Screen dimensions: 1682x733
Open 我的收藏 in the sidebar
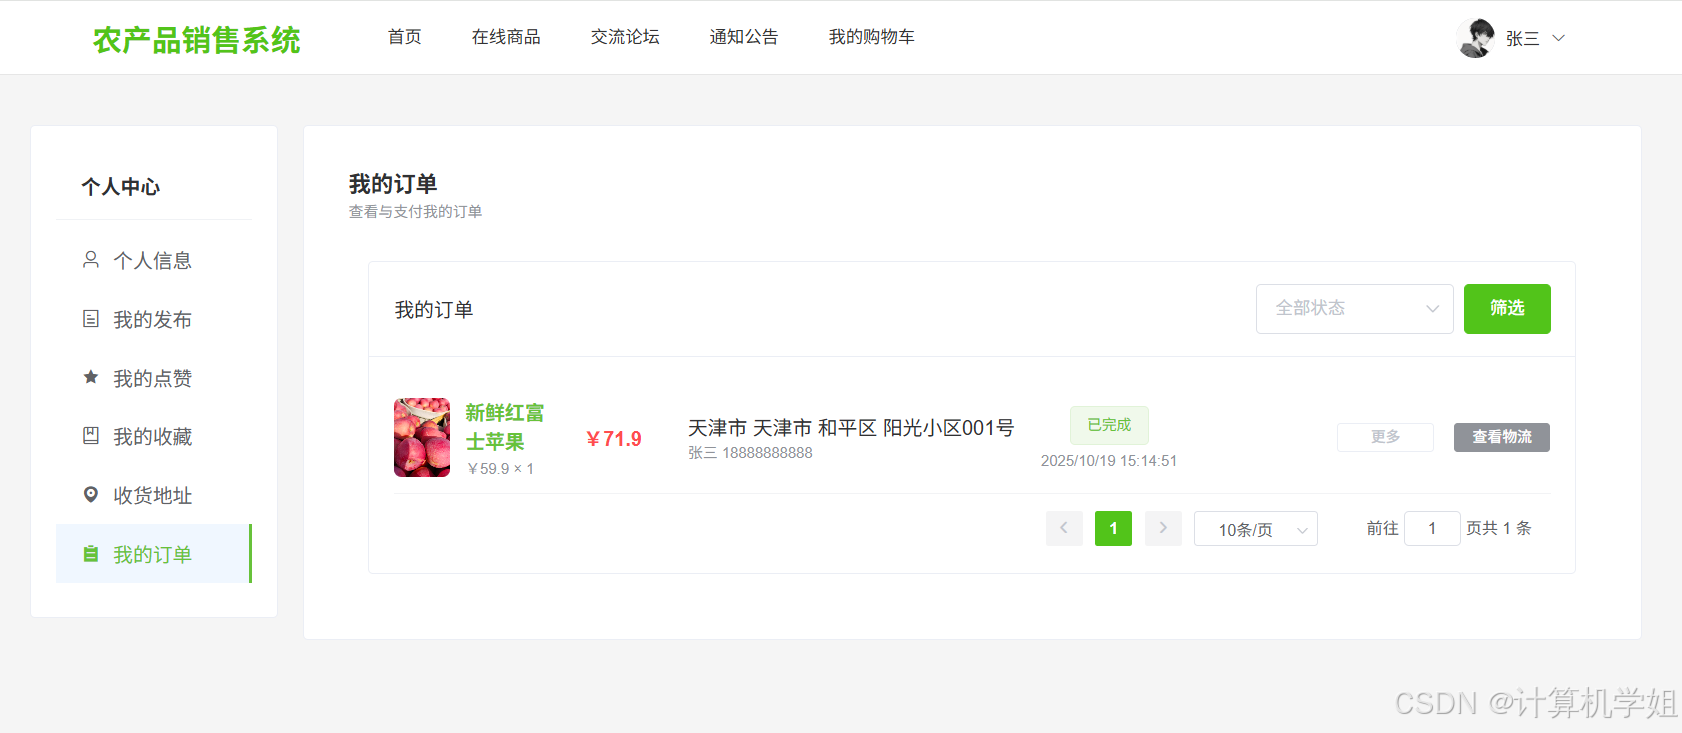[153, 437]
